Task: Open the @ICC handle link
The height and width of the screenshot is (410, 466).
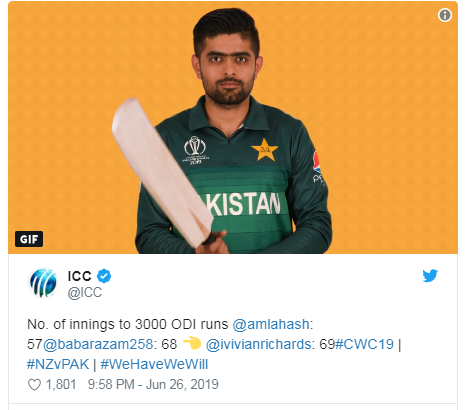Action: tap(85, 292)
